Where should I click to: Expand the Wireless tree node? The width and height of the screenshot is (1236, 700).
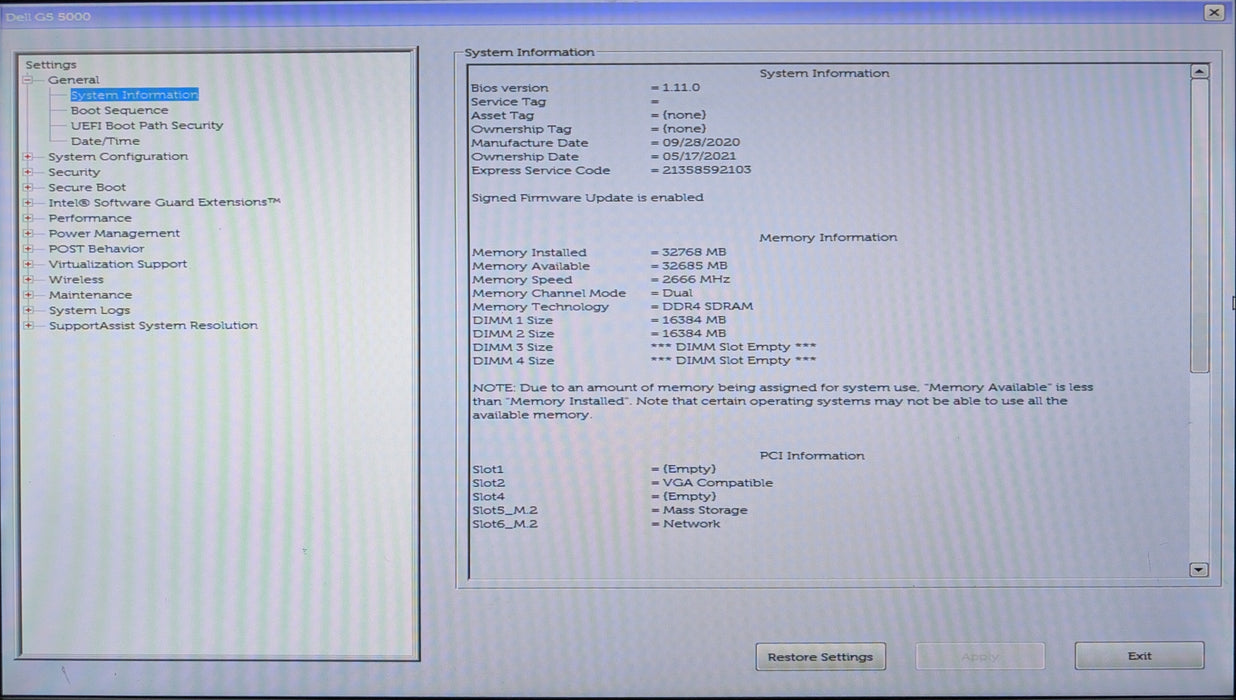[x=28, y=280]
